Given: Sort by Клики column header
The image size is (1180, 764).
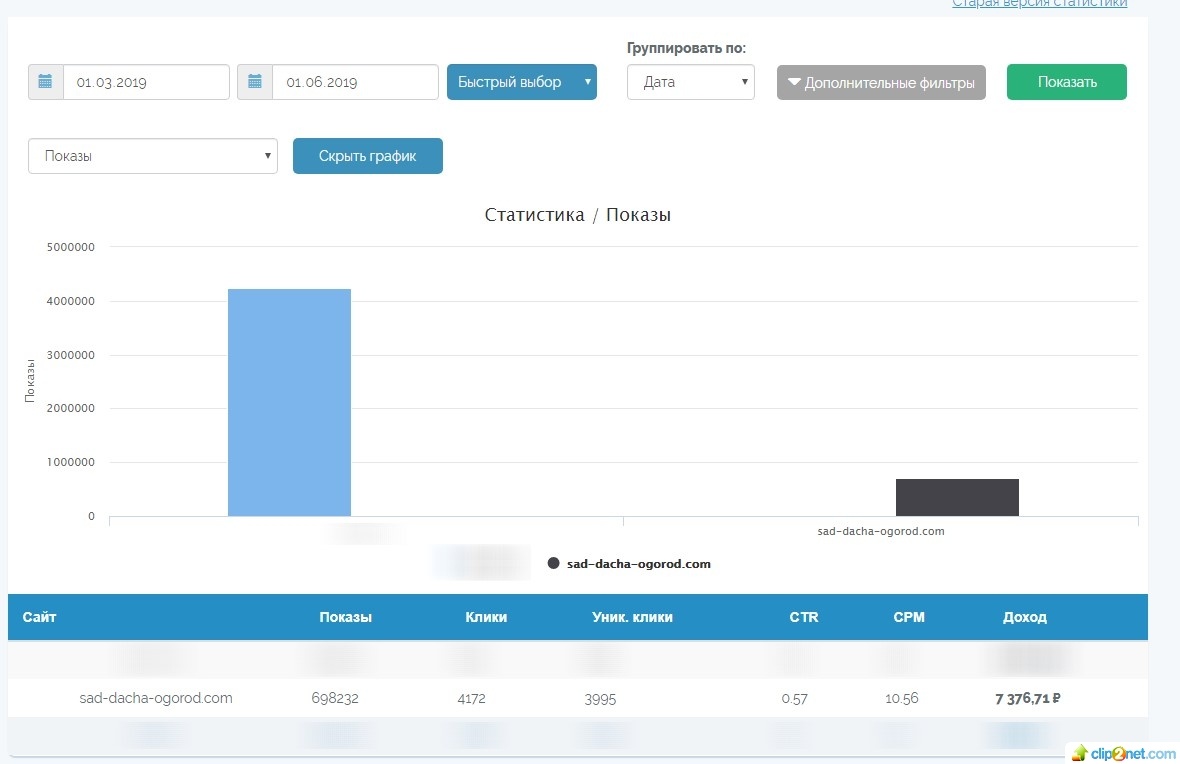Looking at the screenshot, I should tap(486, 617).
